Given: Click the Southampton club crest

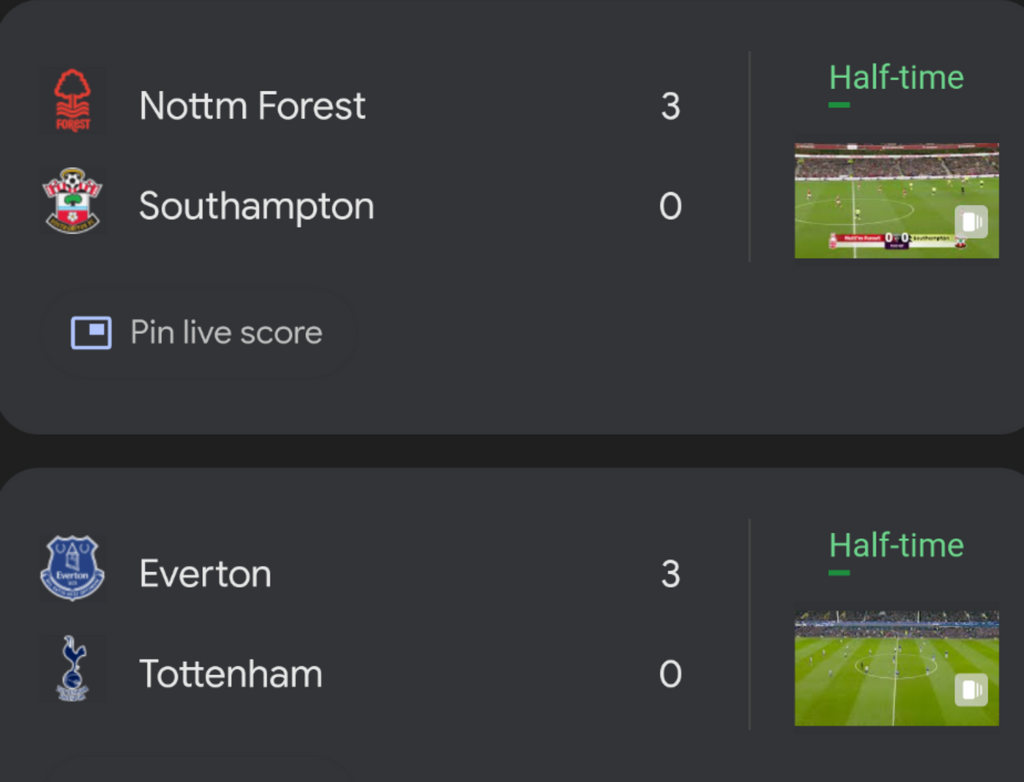Looking at the screenshot, I should (72, 201).
